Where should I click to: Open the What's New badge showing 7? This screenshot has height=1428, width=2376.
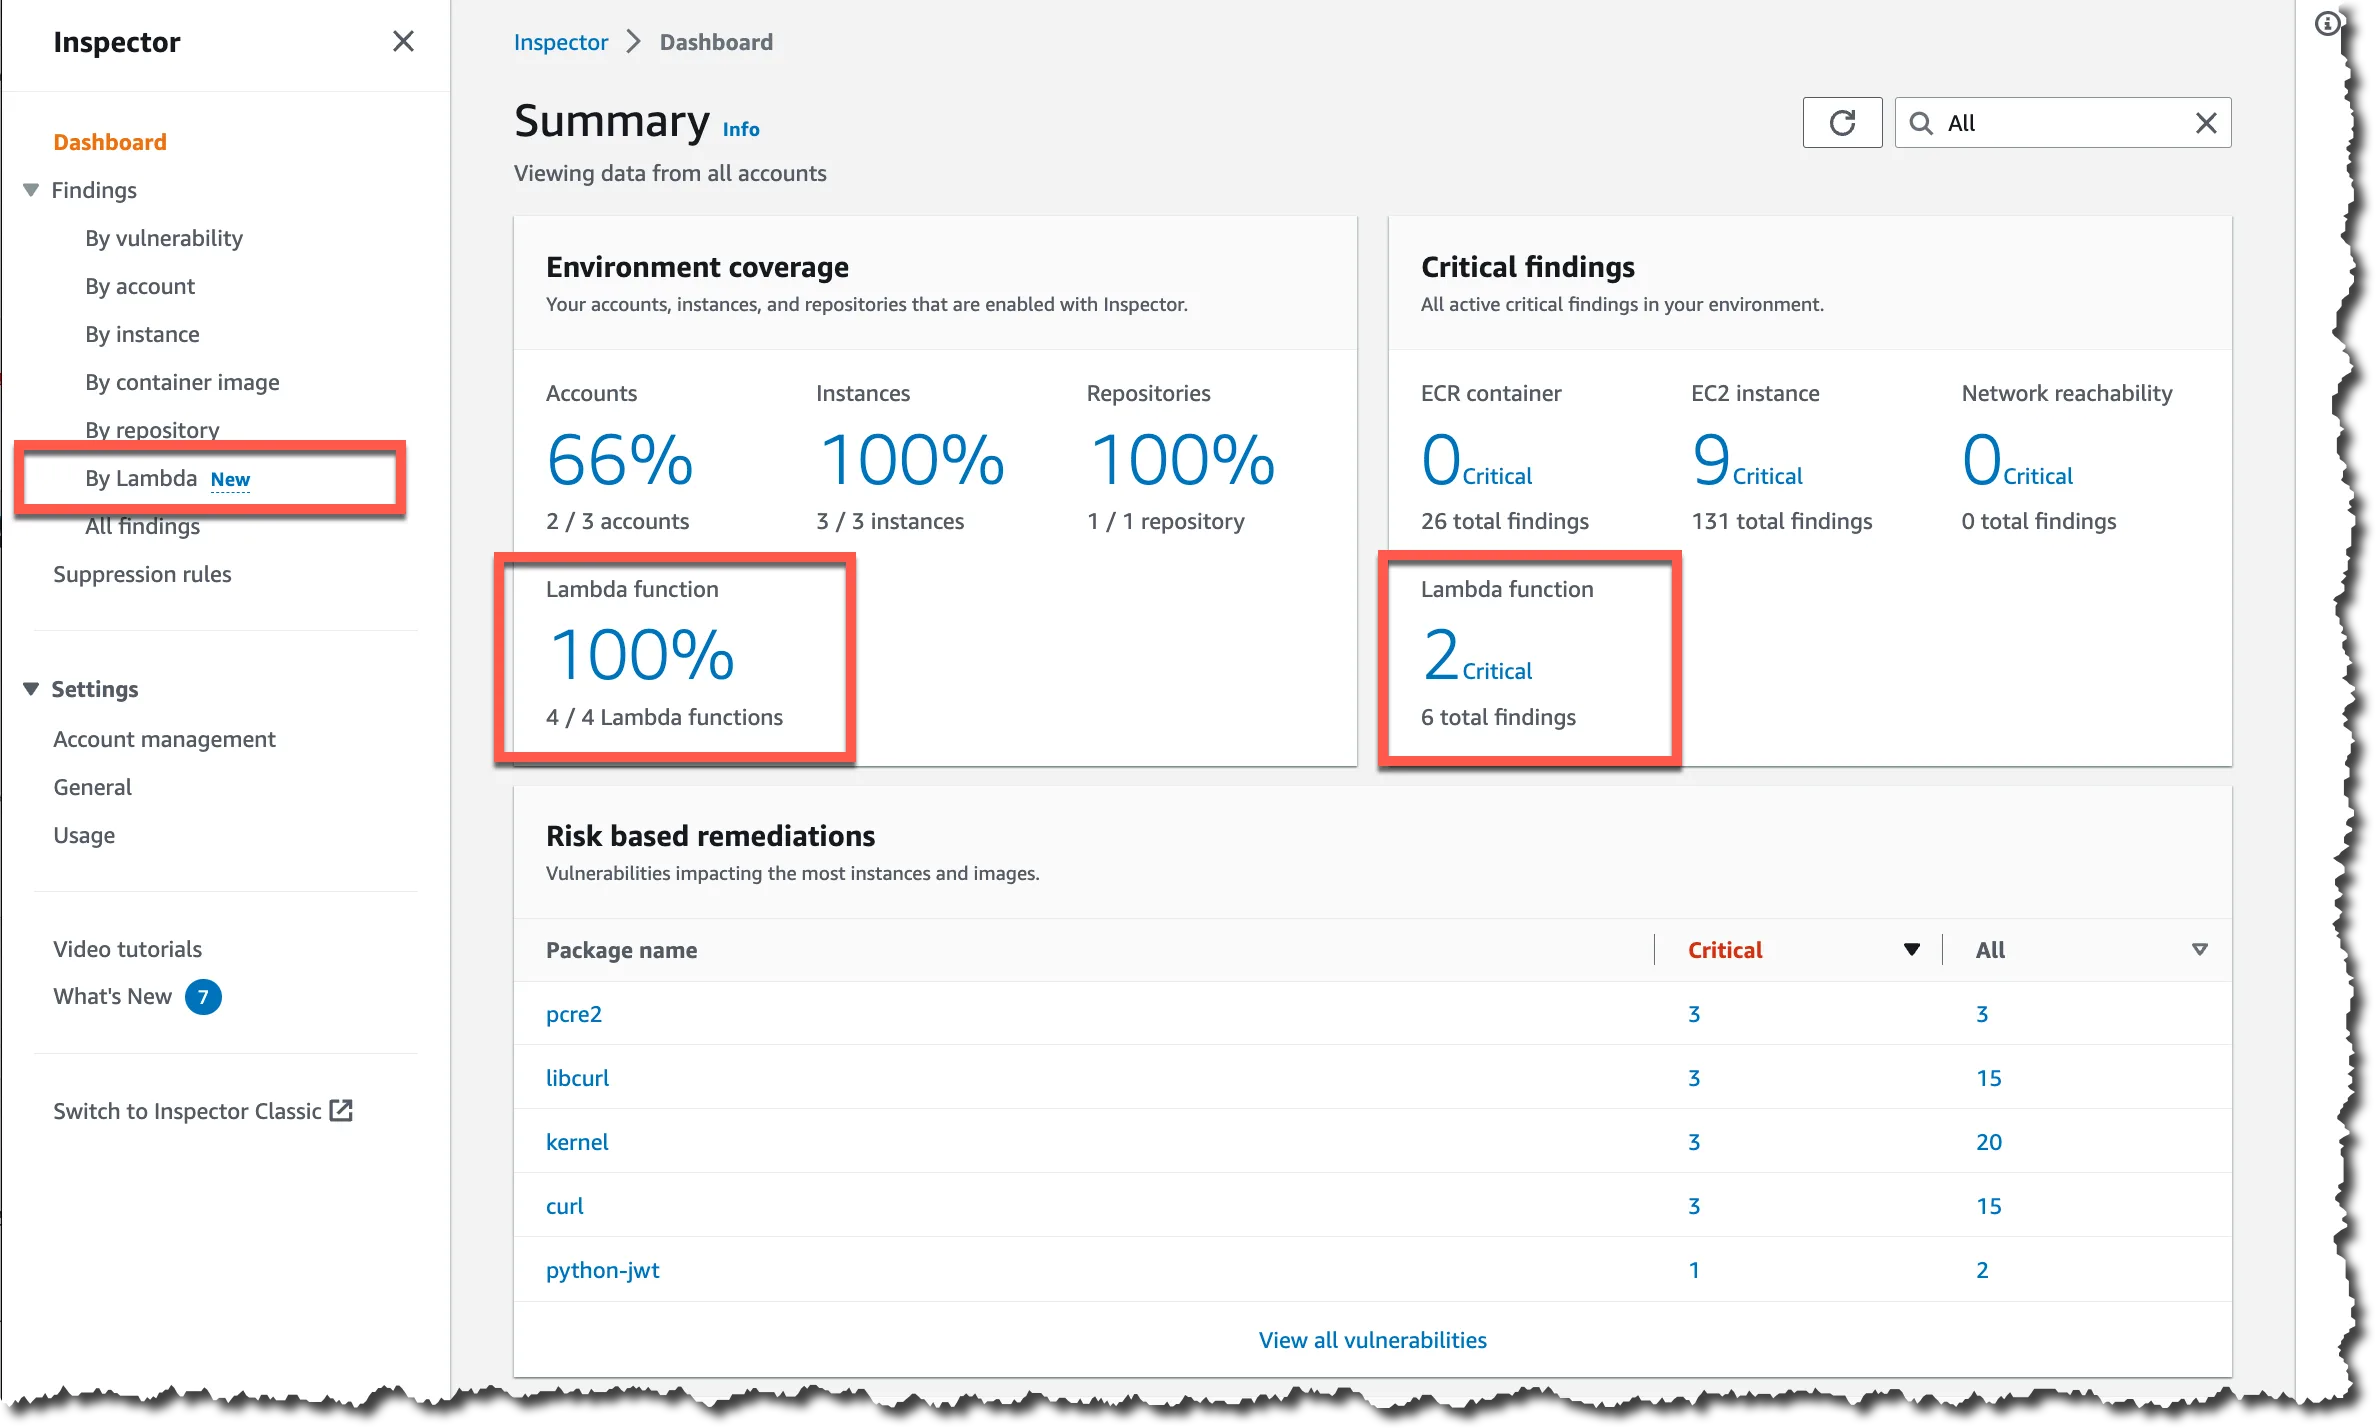(203, 996)
